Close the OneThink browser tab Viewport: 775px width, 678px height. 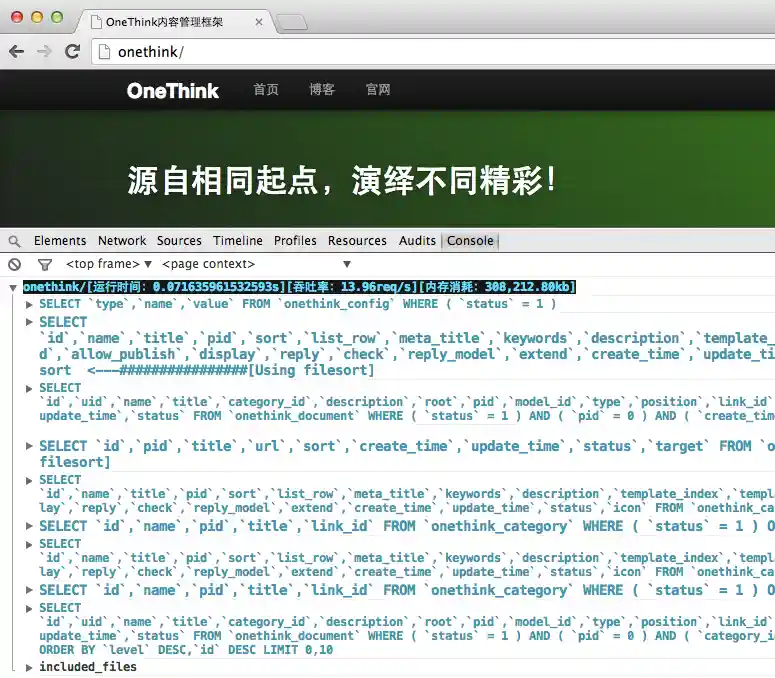click(x=258, y=22)
